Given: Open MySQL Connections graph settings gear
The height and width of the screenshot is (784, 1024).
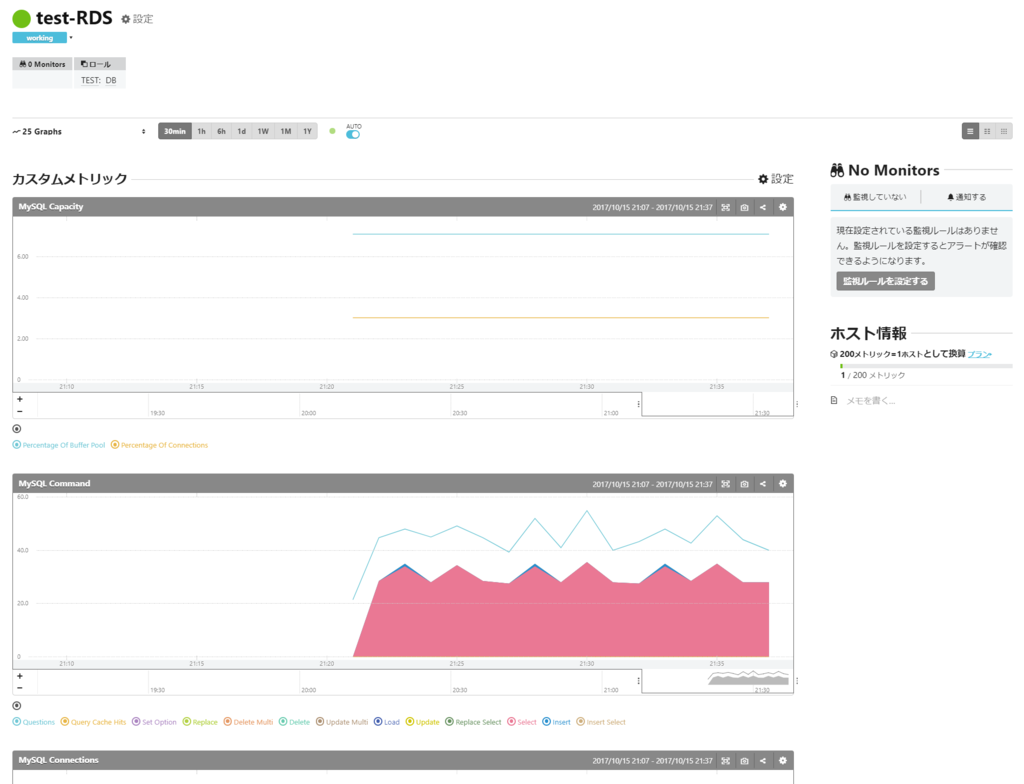Looking at the screenshot, I should [782, 760].
